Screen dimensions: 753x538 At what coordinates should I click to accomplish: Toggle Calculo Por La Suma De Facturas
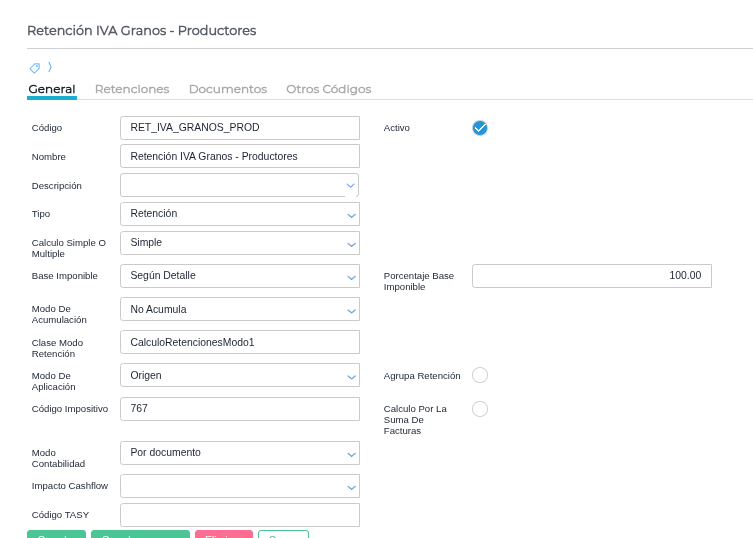[480, 409]
